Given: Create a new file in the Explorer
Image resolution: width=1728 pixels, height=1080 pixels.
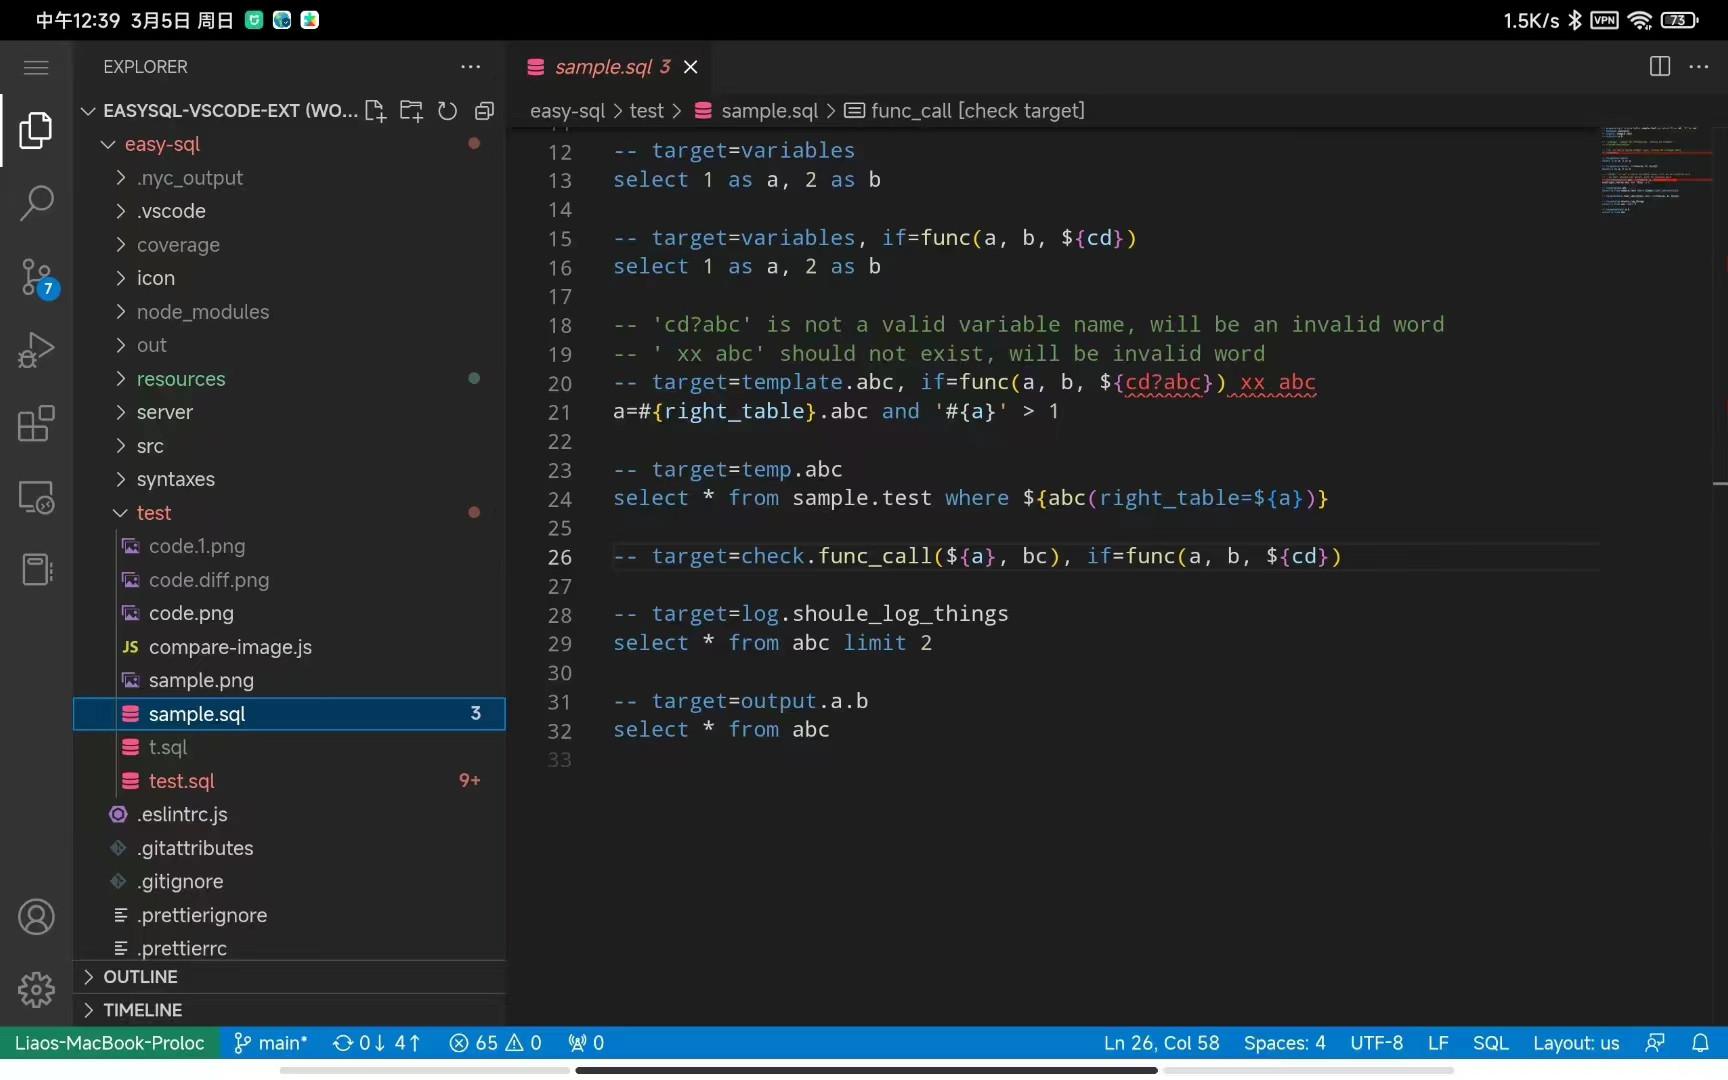Looking at the screenshot, I should point(375,110).
